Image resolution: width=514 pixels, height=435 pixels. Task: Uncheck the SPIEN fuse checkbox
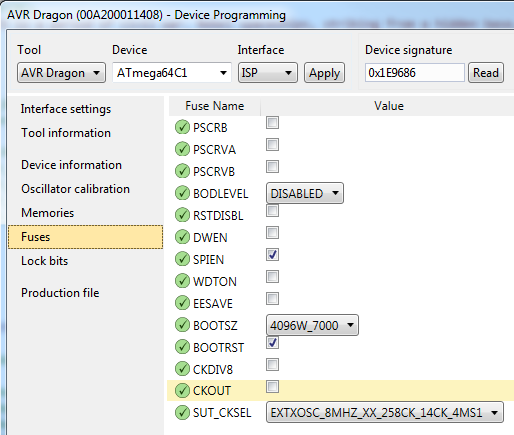tap(272, 255)
